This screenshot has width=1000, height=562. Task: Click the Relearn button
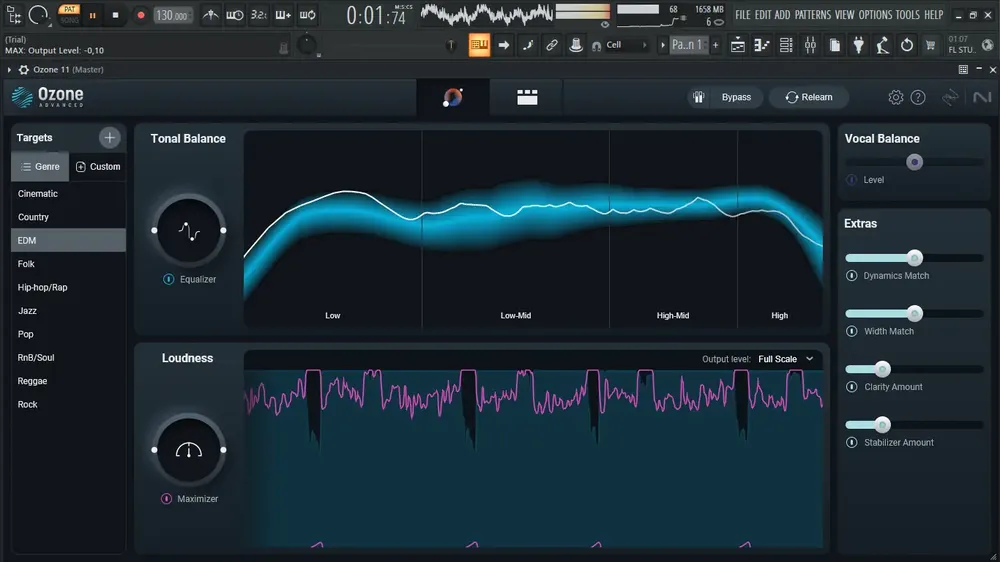point(809,97)
